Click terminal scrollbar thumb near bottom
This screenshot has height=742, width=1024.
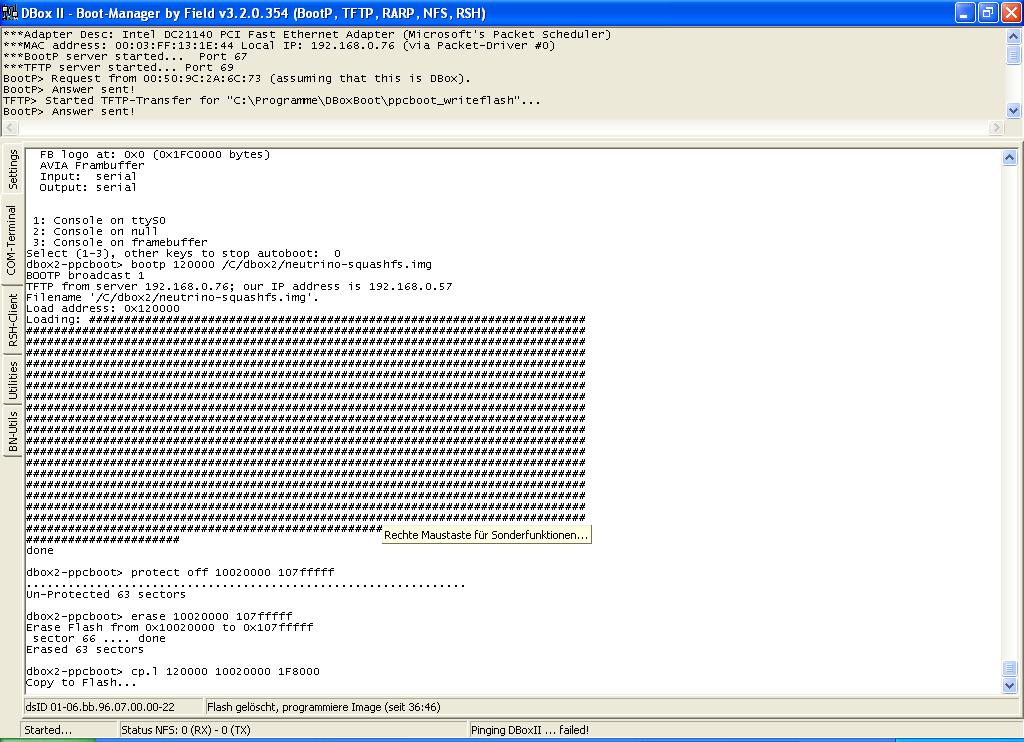1009,669
